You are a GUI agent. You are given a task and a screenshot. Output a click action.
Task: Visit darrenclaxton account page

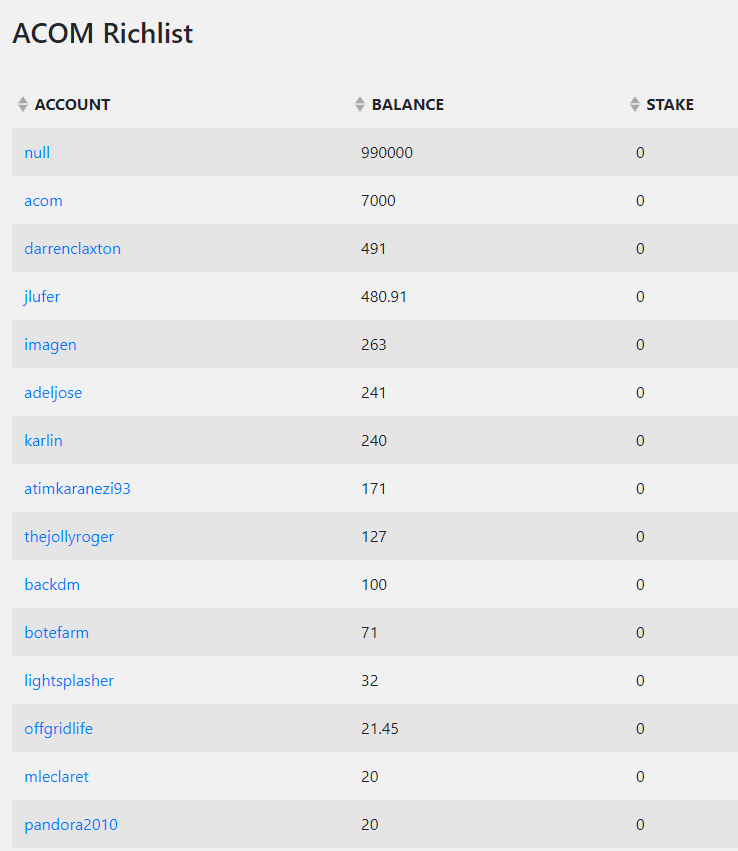pyautogui.click(x=73, y=249)
